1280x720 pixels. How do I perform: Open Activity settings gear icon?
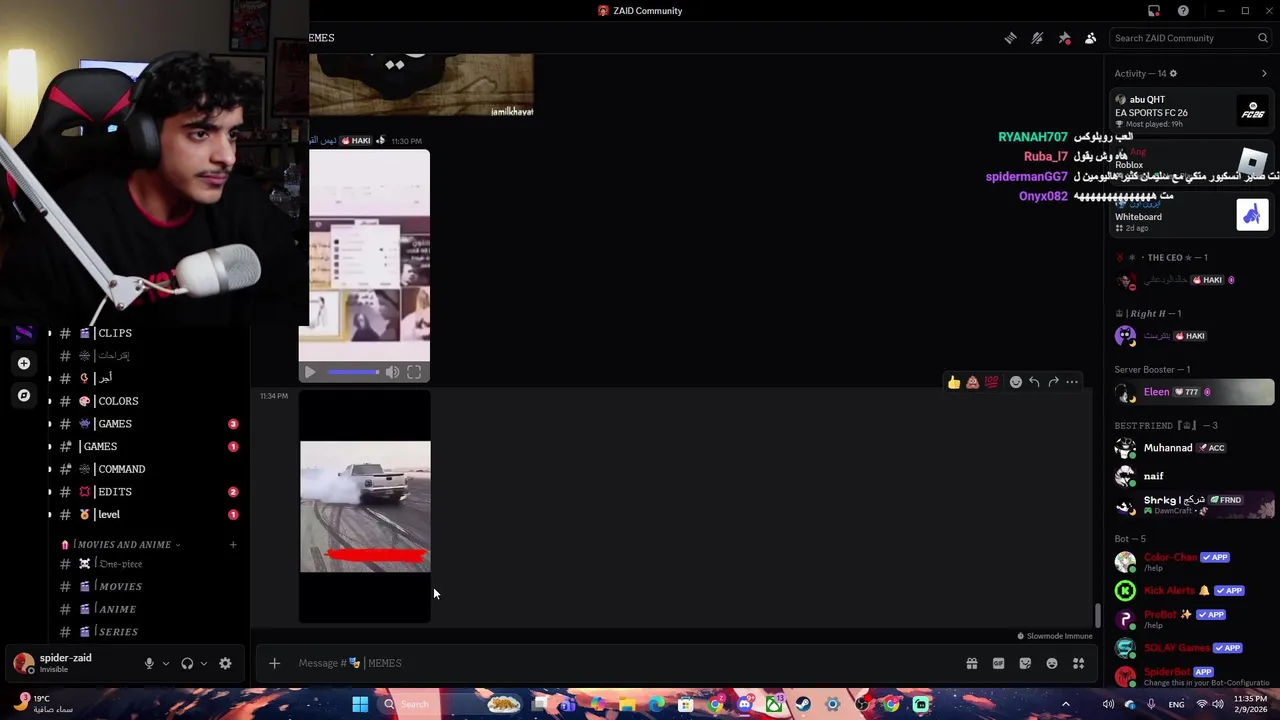(1173, 73)
